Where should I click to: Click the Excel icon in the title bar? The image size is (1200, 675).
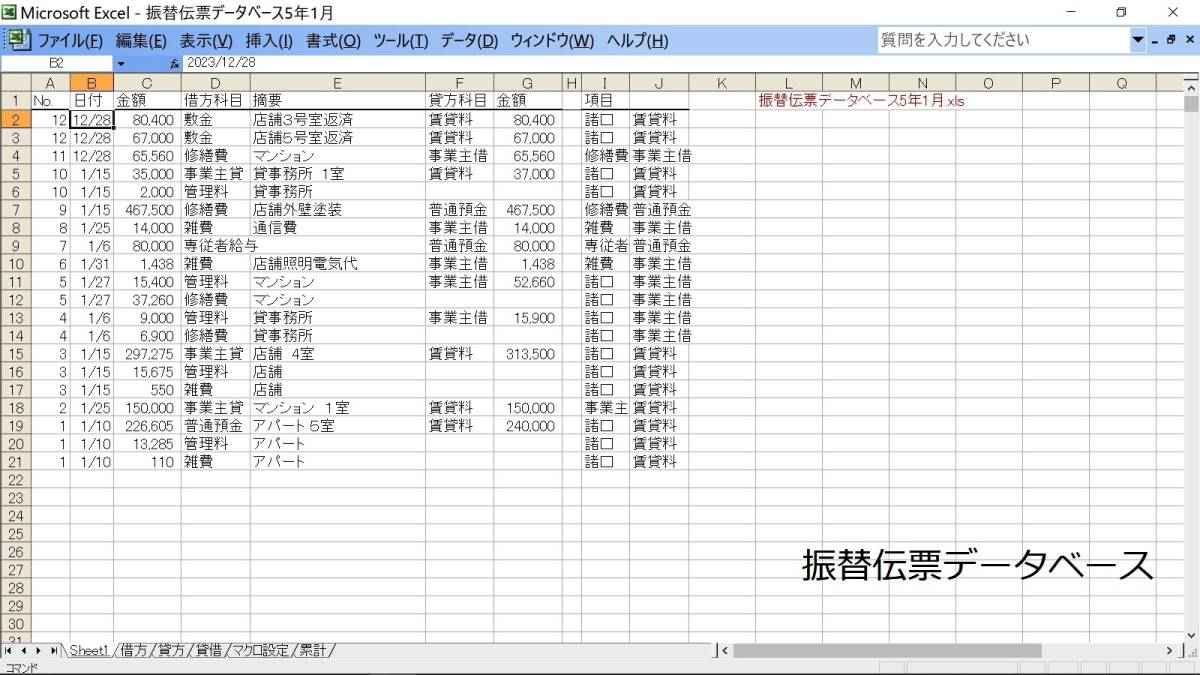pos(10,10)
